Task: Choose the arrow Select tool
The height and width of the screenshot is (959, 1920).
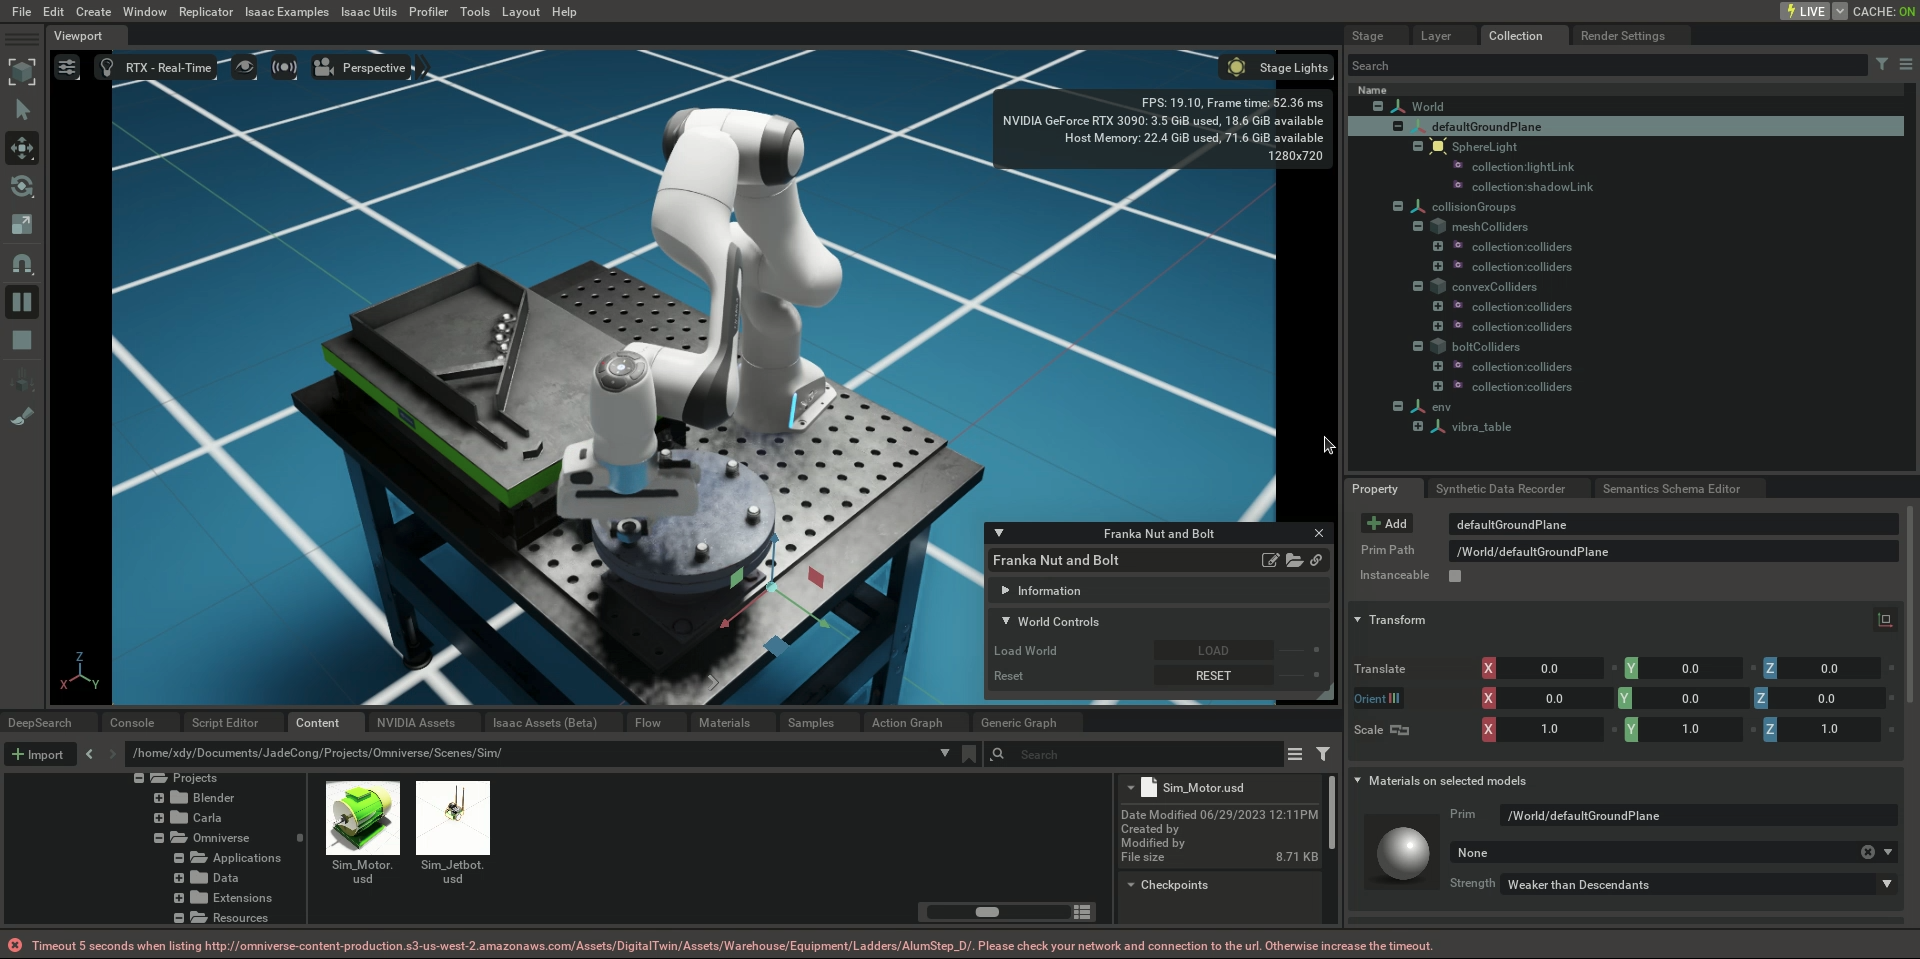Action: 22,110
